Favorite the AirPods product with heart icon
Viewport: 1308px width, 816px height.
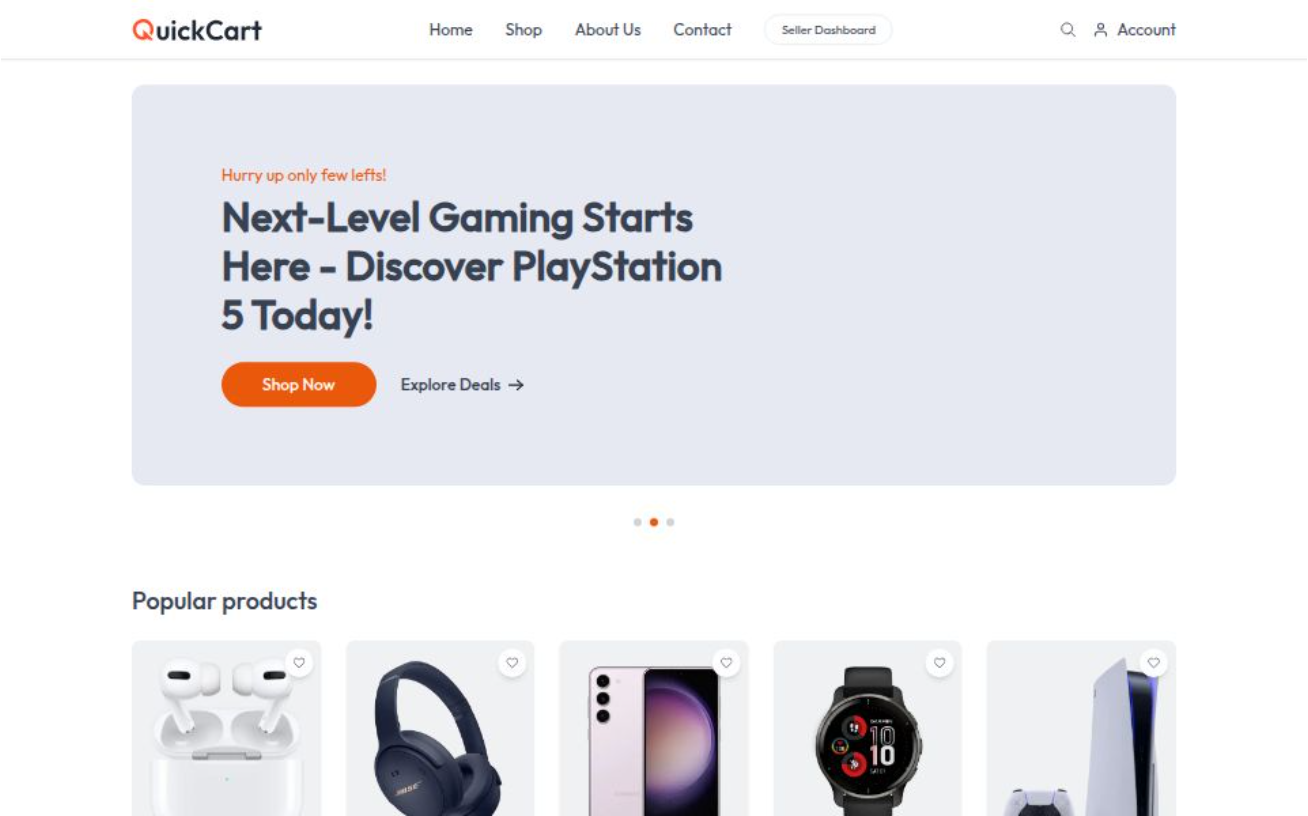(298, 662)
